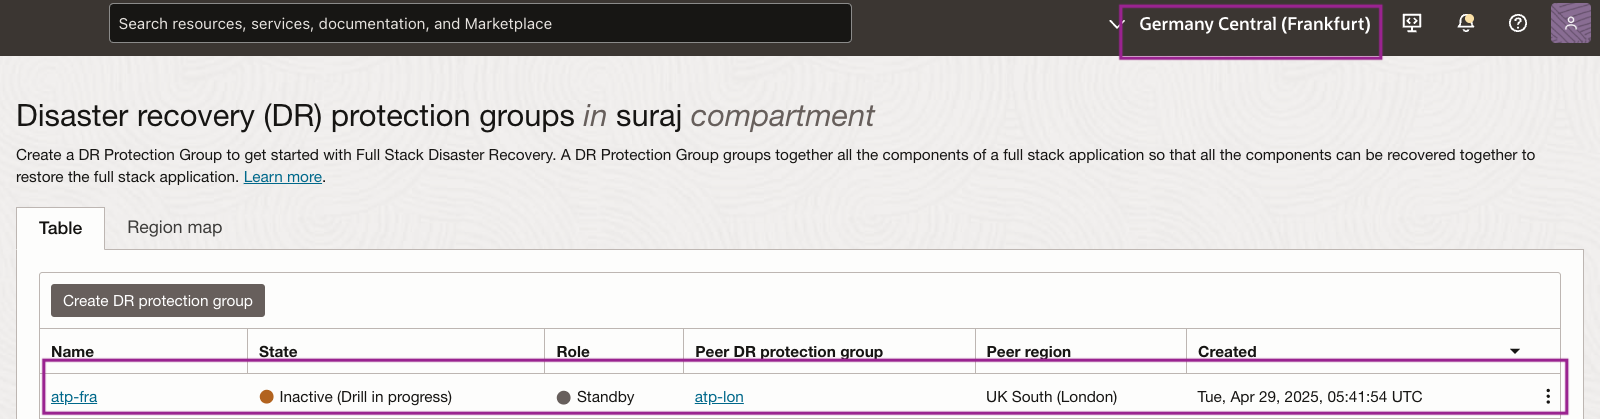The width and height of the screenshot is (1600, 419).
Task: Toggle sort arrow on the Created column
Action: 1514,351
